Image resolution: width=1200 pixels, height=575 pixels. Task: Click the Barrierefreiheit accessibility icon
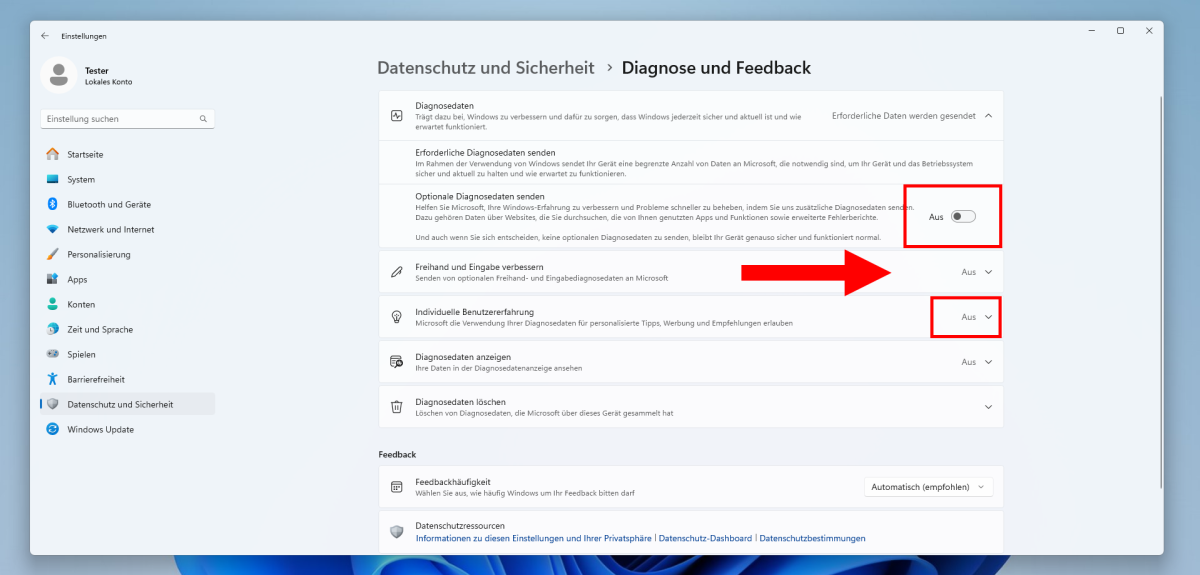(53, 379)
